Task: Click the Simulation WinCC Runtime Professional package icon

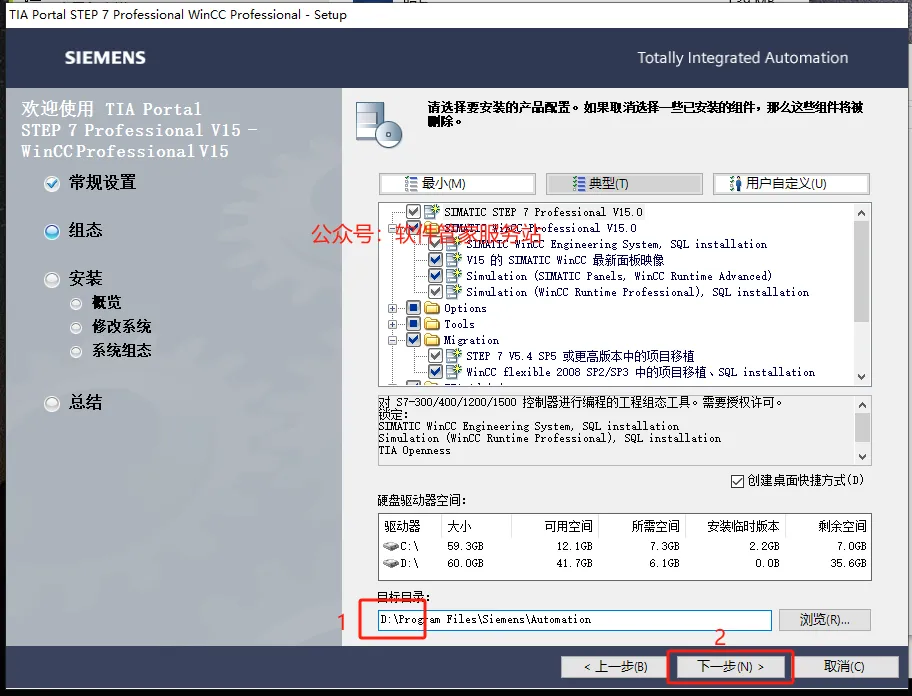Action: [454, 291]
